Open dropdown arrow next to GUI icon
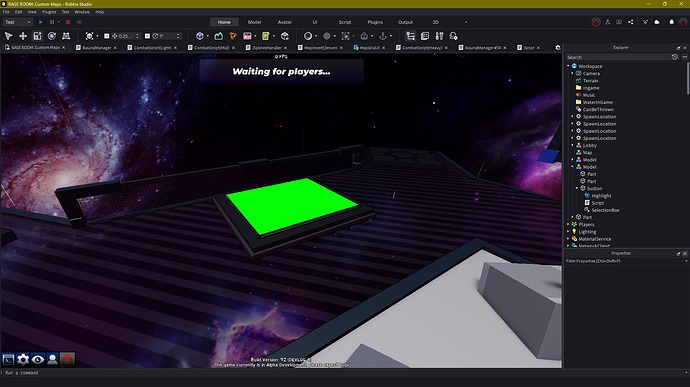The width and height of the screenshot is (690, 387). point(255,36)
